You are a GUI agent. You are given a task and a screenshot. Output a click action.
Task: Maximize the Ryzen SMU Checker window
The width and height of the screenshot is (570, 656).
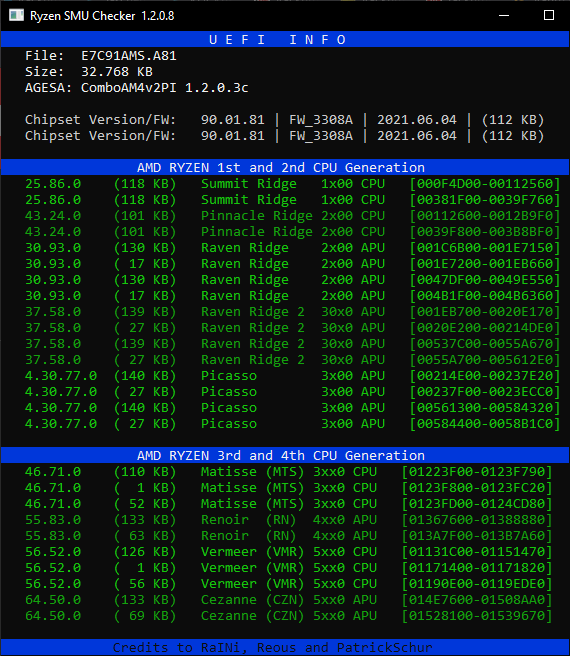point(549,15)
